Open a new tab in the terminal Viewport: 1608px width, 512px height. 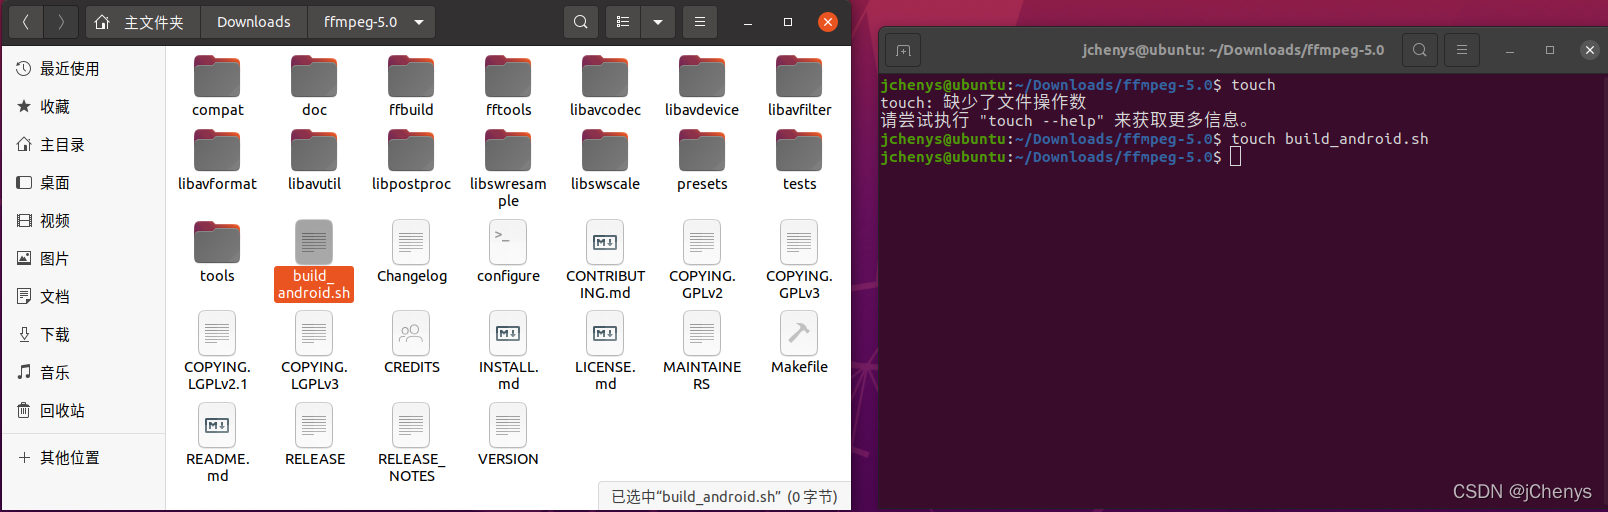[903, 50]
